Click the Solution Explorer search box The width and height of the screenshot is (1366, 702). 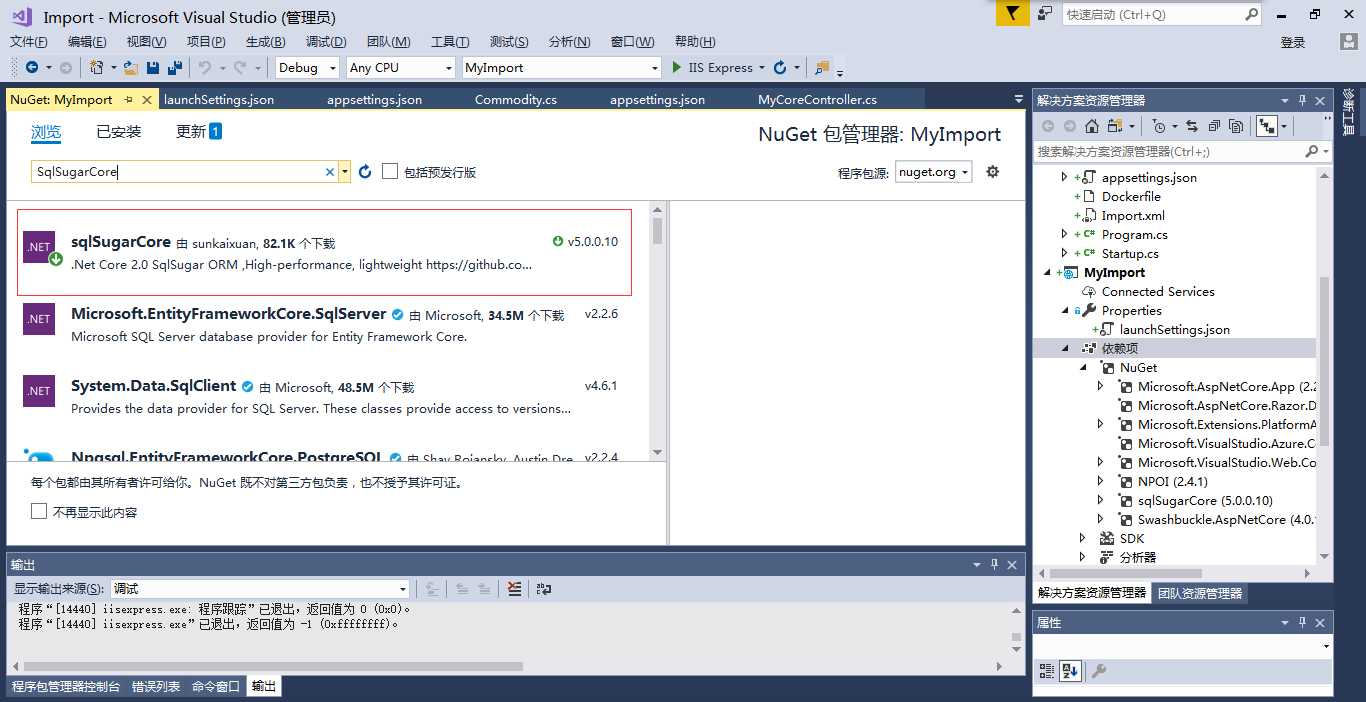(x=1170, y=151)
